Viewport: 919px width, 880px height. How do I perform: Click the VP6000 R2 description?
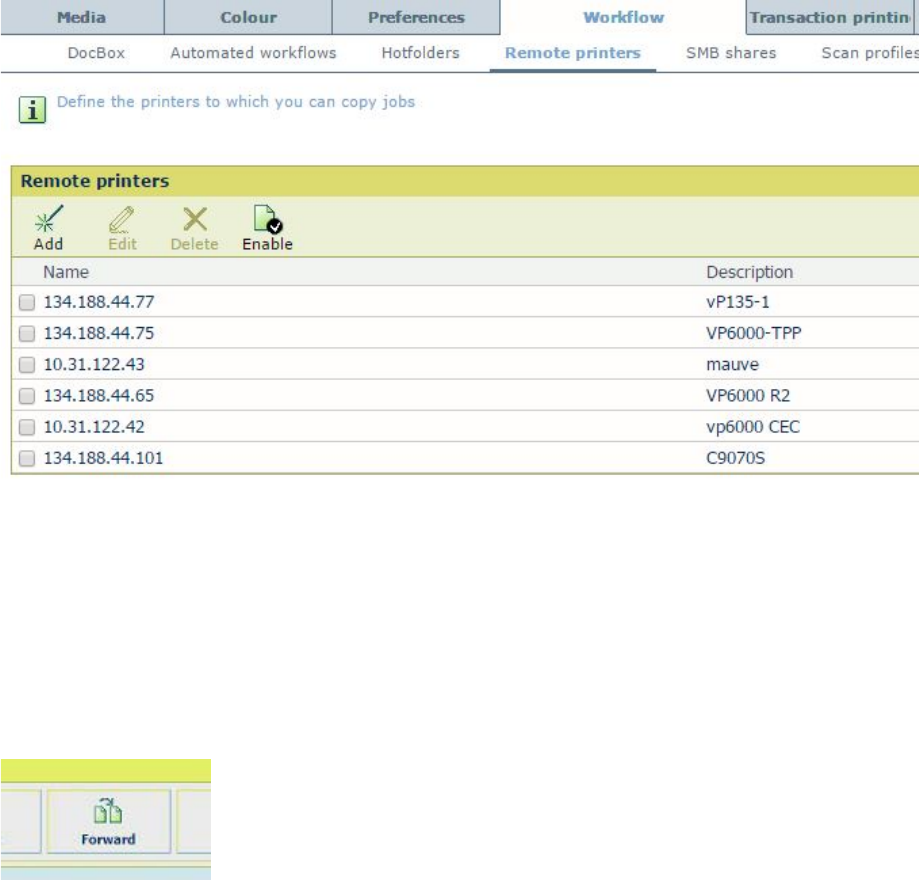tap(748, 395)
